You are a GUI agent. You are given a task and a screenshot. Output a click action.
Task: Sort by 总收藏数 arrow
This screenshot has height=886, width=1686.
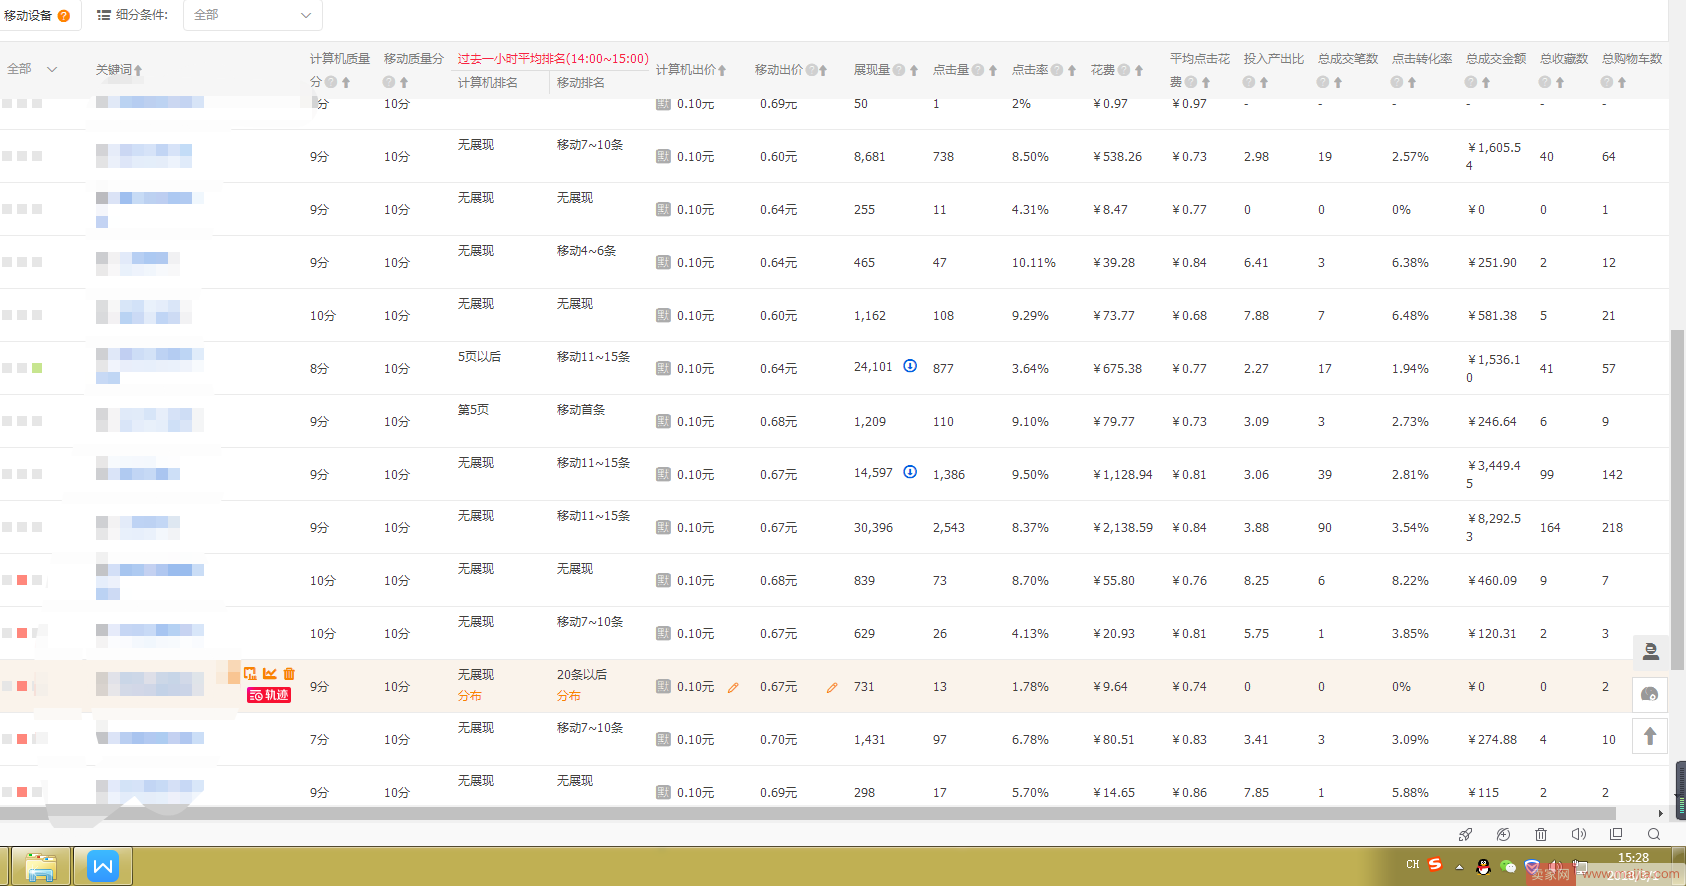[1560, 82]
